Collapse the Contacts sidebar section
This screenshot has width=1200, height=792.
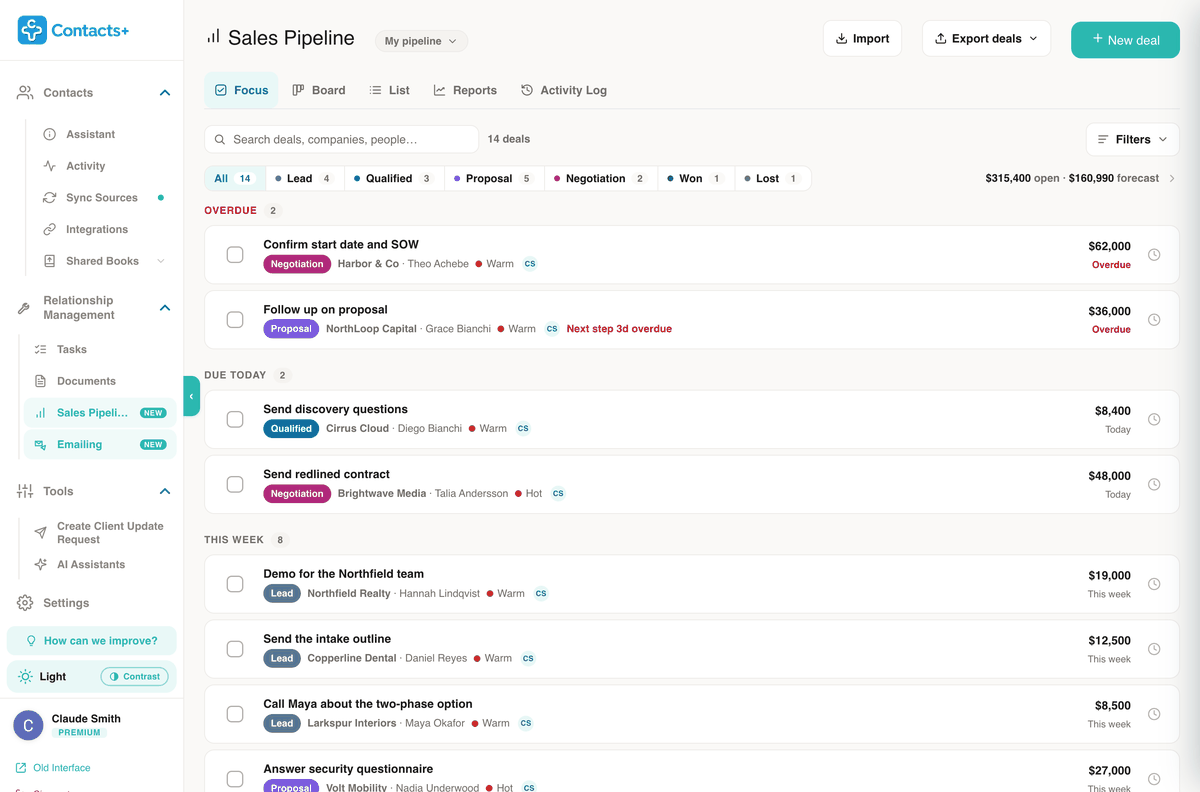click(165, 93)
